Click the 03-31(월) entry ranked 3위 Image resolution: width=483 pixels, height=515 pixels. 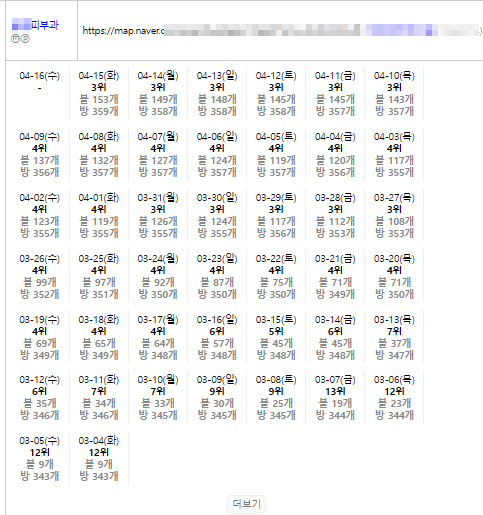(x=158, y=215)
